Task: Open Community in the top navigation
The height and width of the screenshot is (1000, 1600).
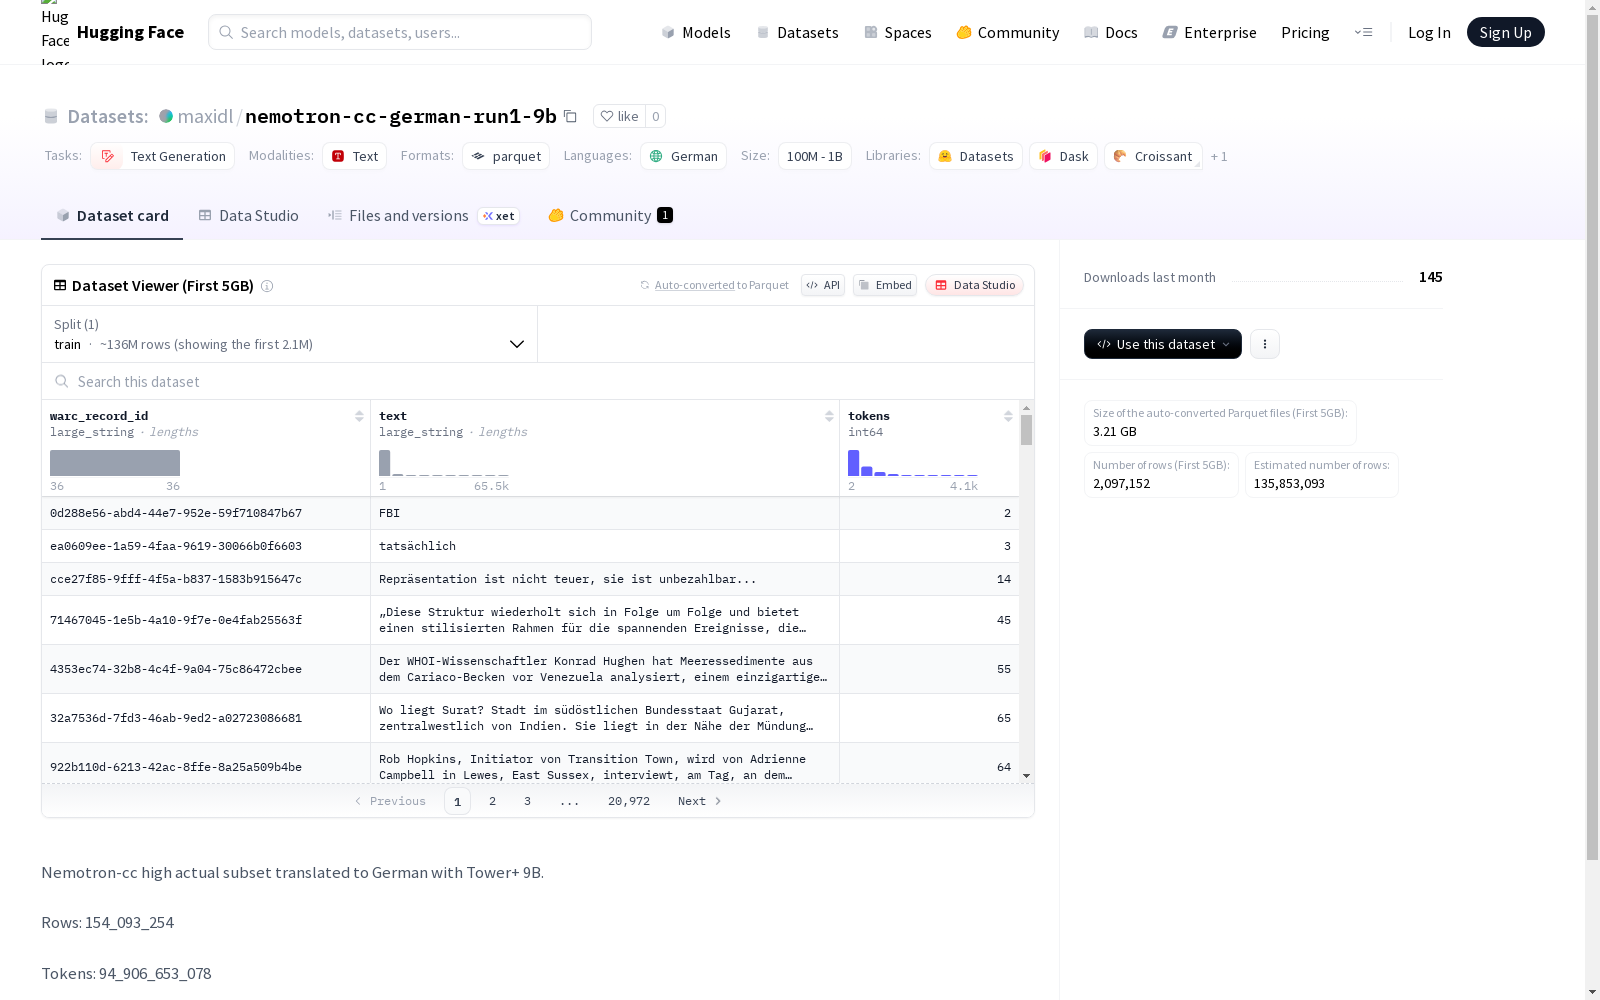Action: (x=1007, y=32)
